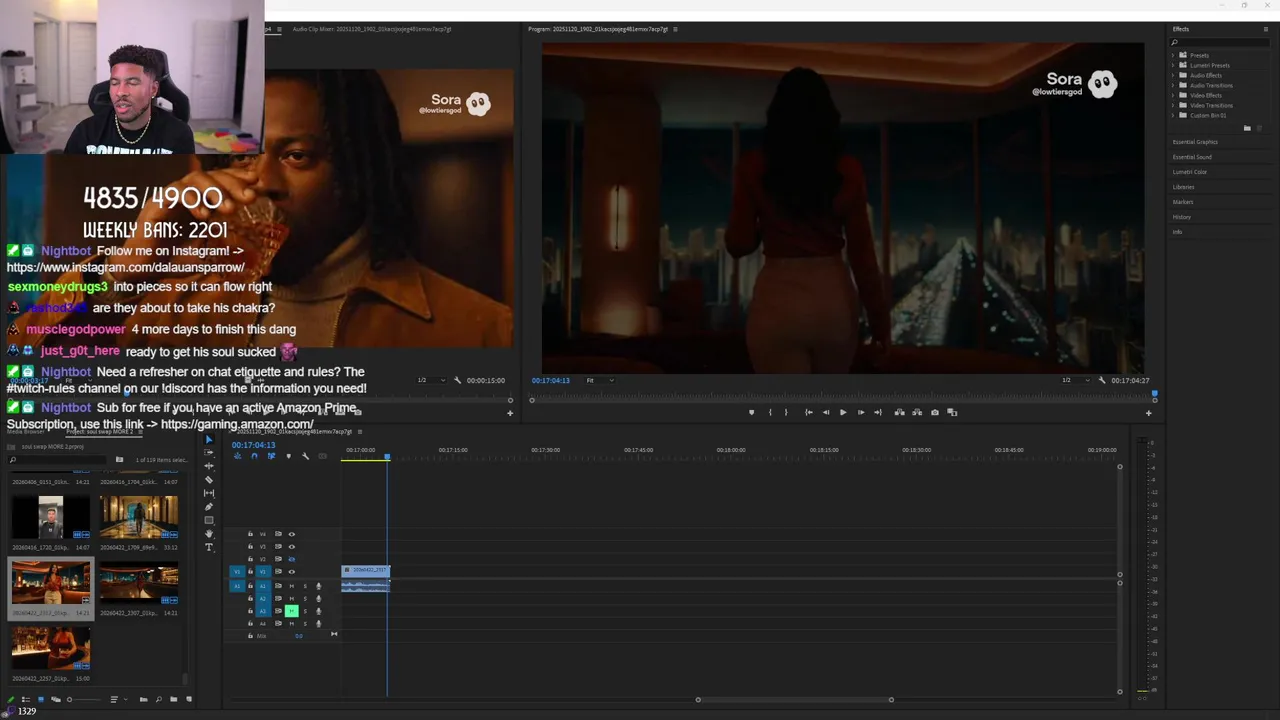
Task: Click the timeline playhead timecode 00:17:04:13
Action: pos(254,445)
